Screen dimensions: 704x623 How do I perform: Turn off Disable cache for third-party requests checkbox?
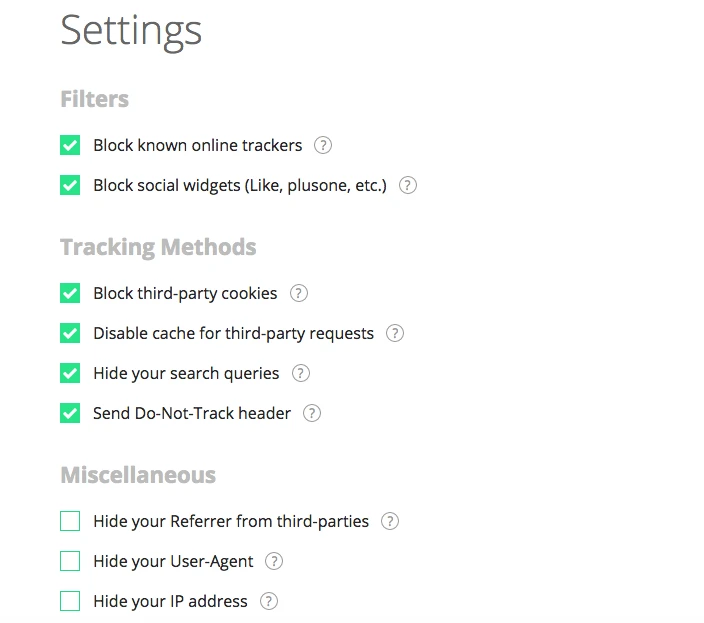tap(70, 333)
